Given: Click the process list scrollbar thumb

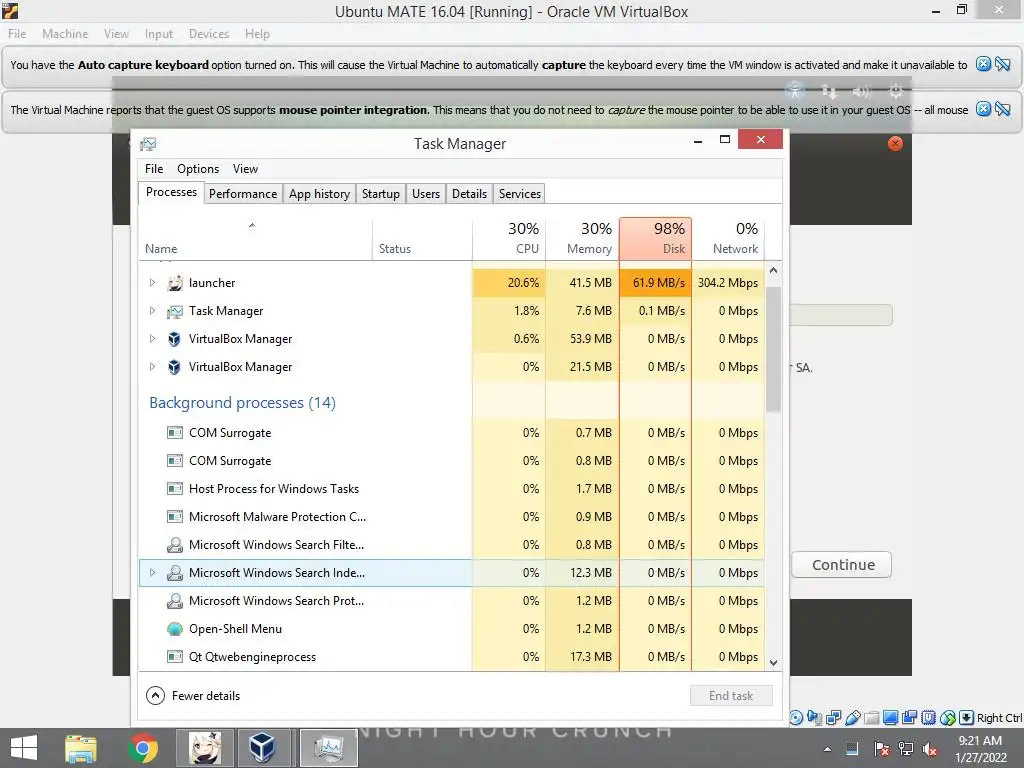Looking at the screenshot, I should tap(773, 349).
